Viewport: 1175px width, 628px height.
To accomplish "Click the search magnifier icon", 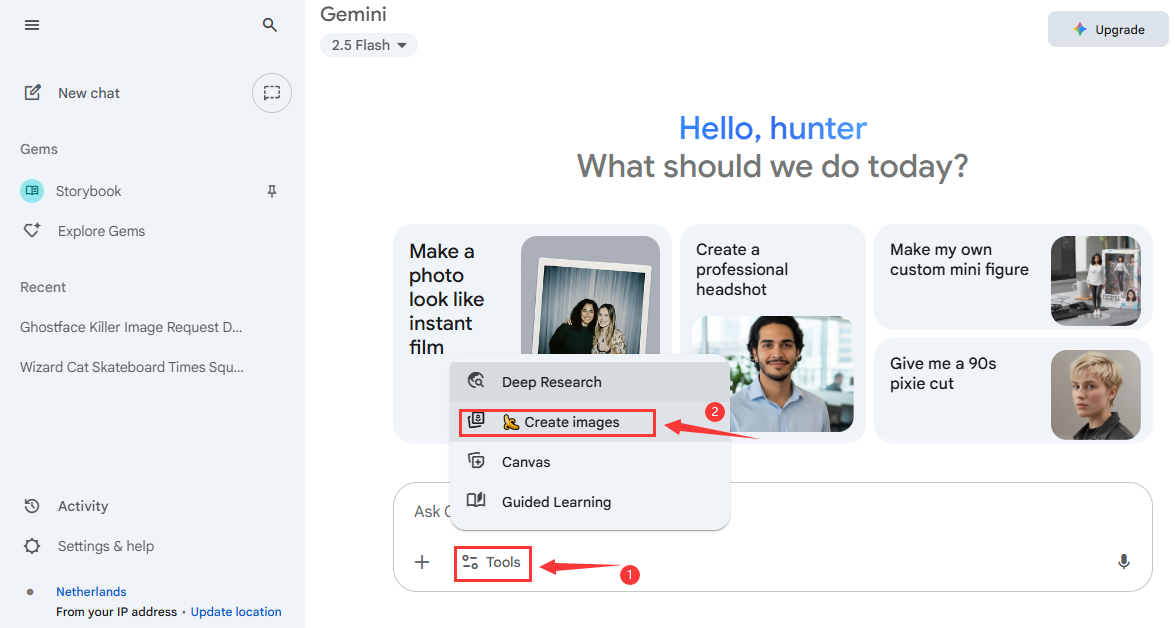I will coord(270,25).
